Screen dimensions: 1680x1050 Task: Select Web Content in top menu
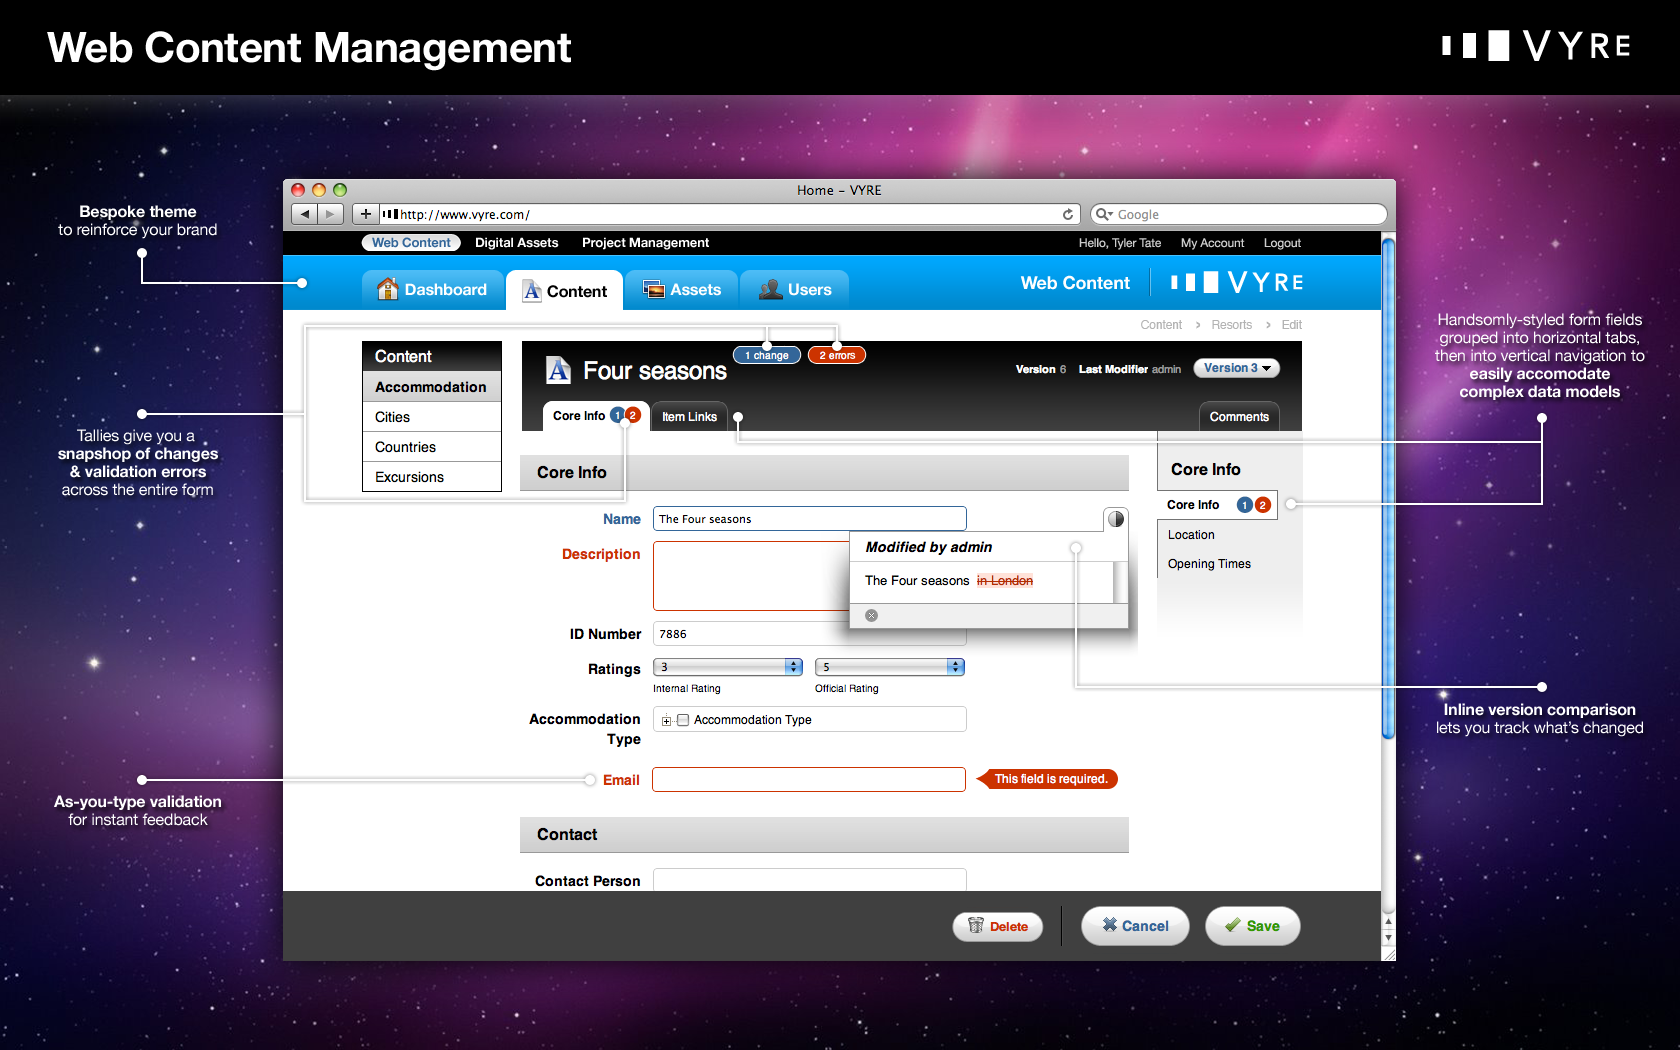pos(411,243)
